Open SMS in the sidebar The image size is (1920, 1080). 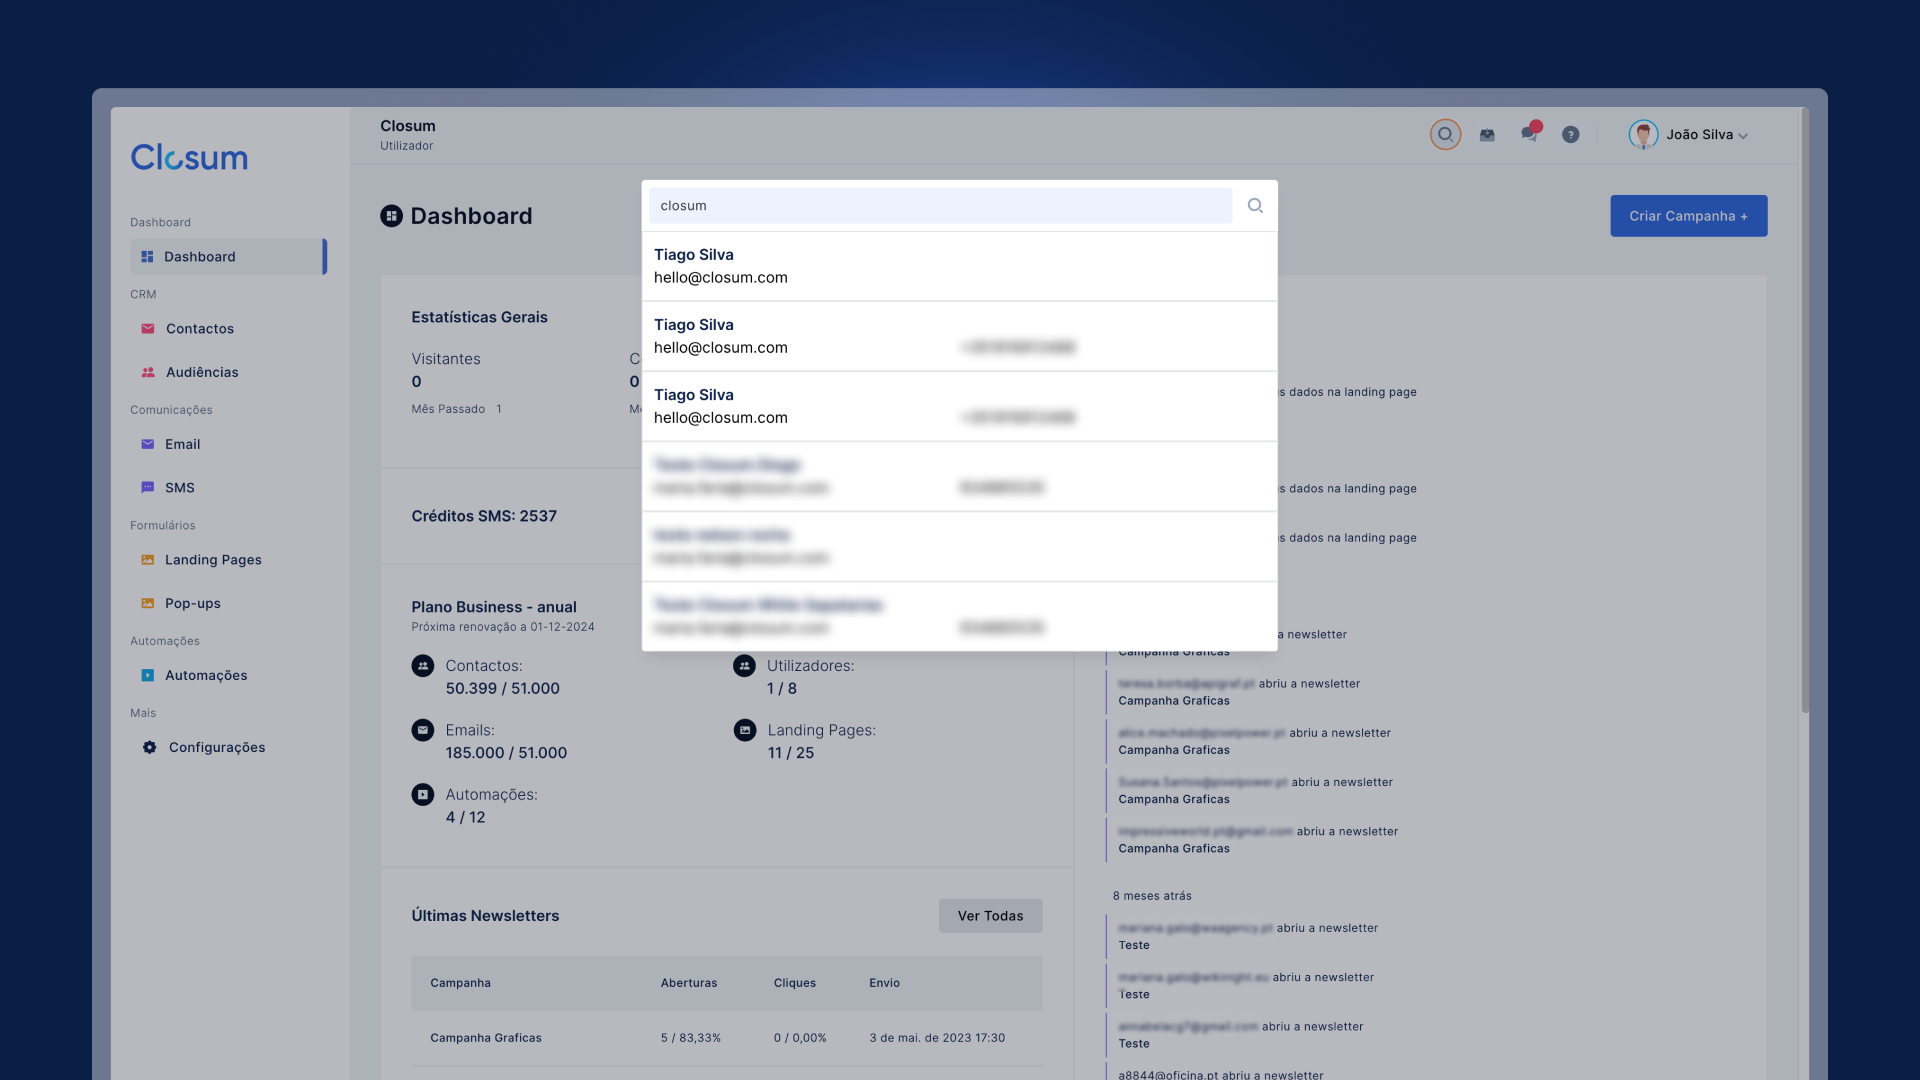click(180, 488)
